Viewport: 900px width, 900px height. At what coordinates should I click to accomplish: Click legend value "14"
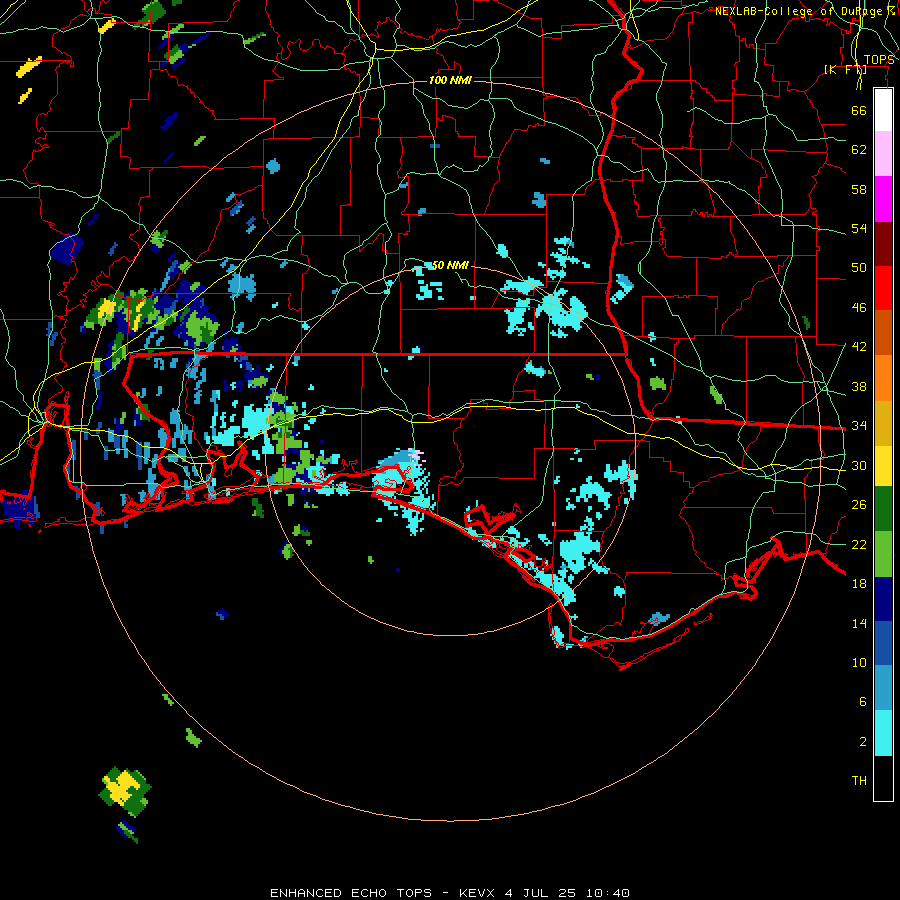point(859,623)
